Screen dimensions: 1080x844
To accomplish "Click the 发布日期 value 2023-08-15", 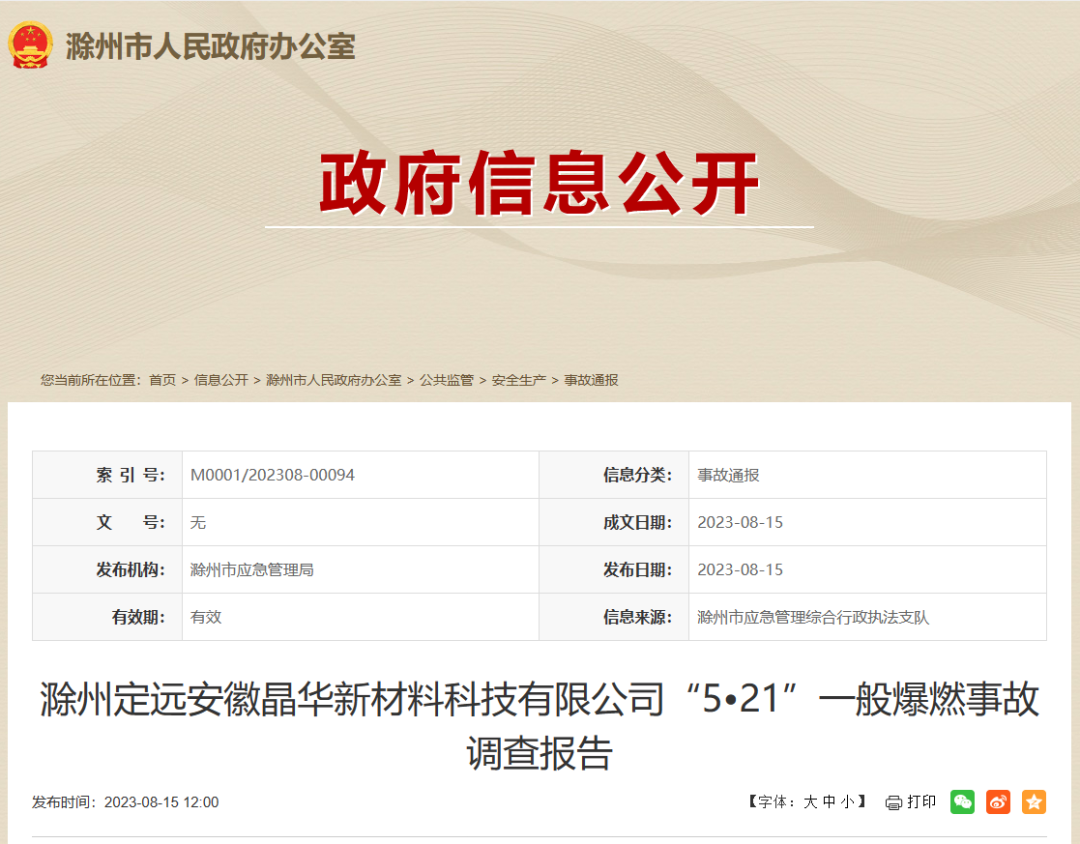I will 740,570.
